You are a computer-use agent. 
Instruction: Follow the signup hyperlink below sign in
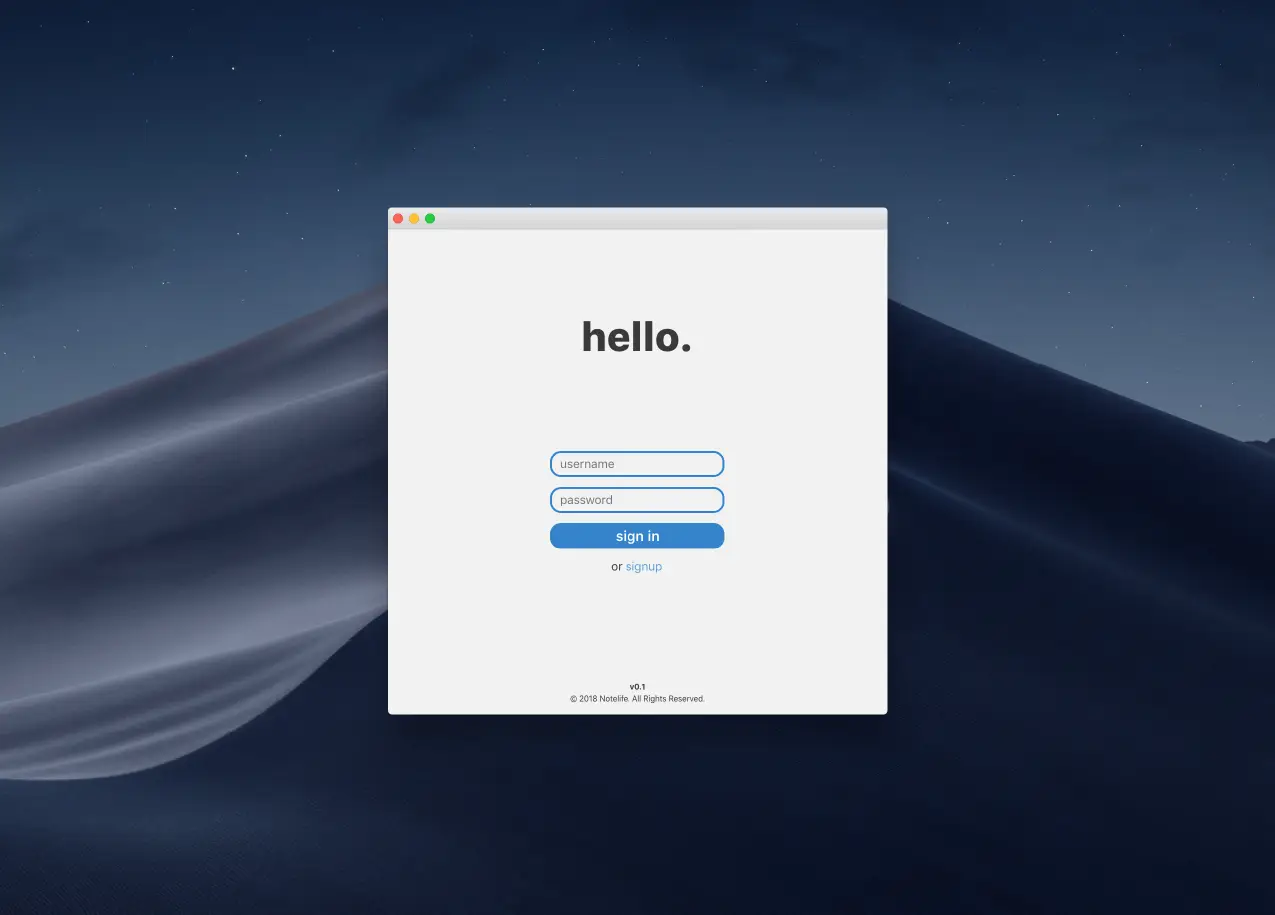(x=644, y=566)
